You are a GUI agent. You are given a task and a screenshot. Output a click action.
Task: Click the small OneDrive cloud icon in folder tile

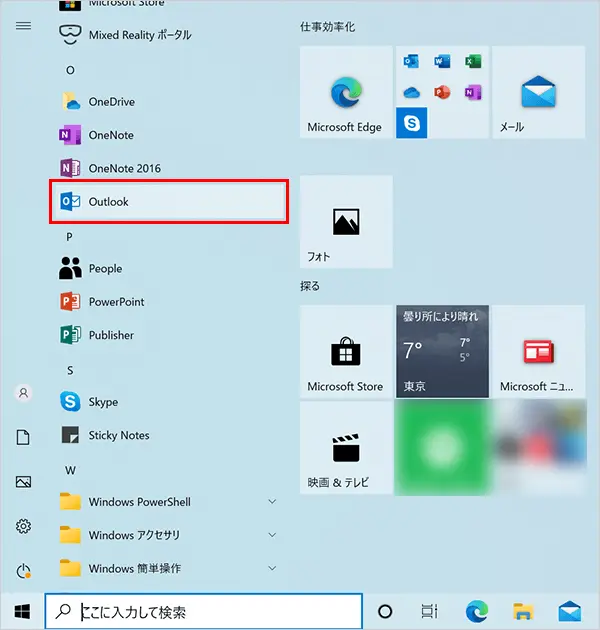click(411, 92)
